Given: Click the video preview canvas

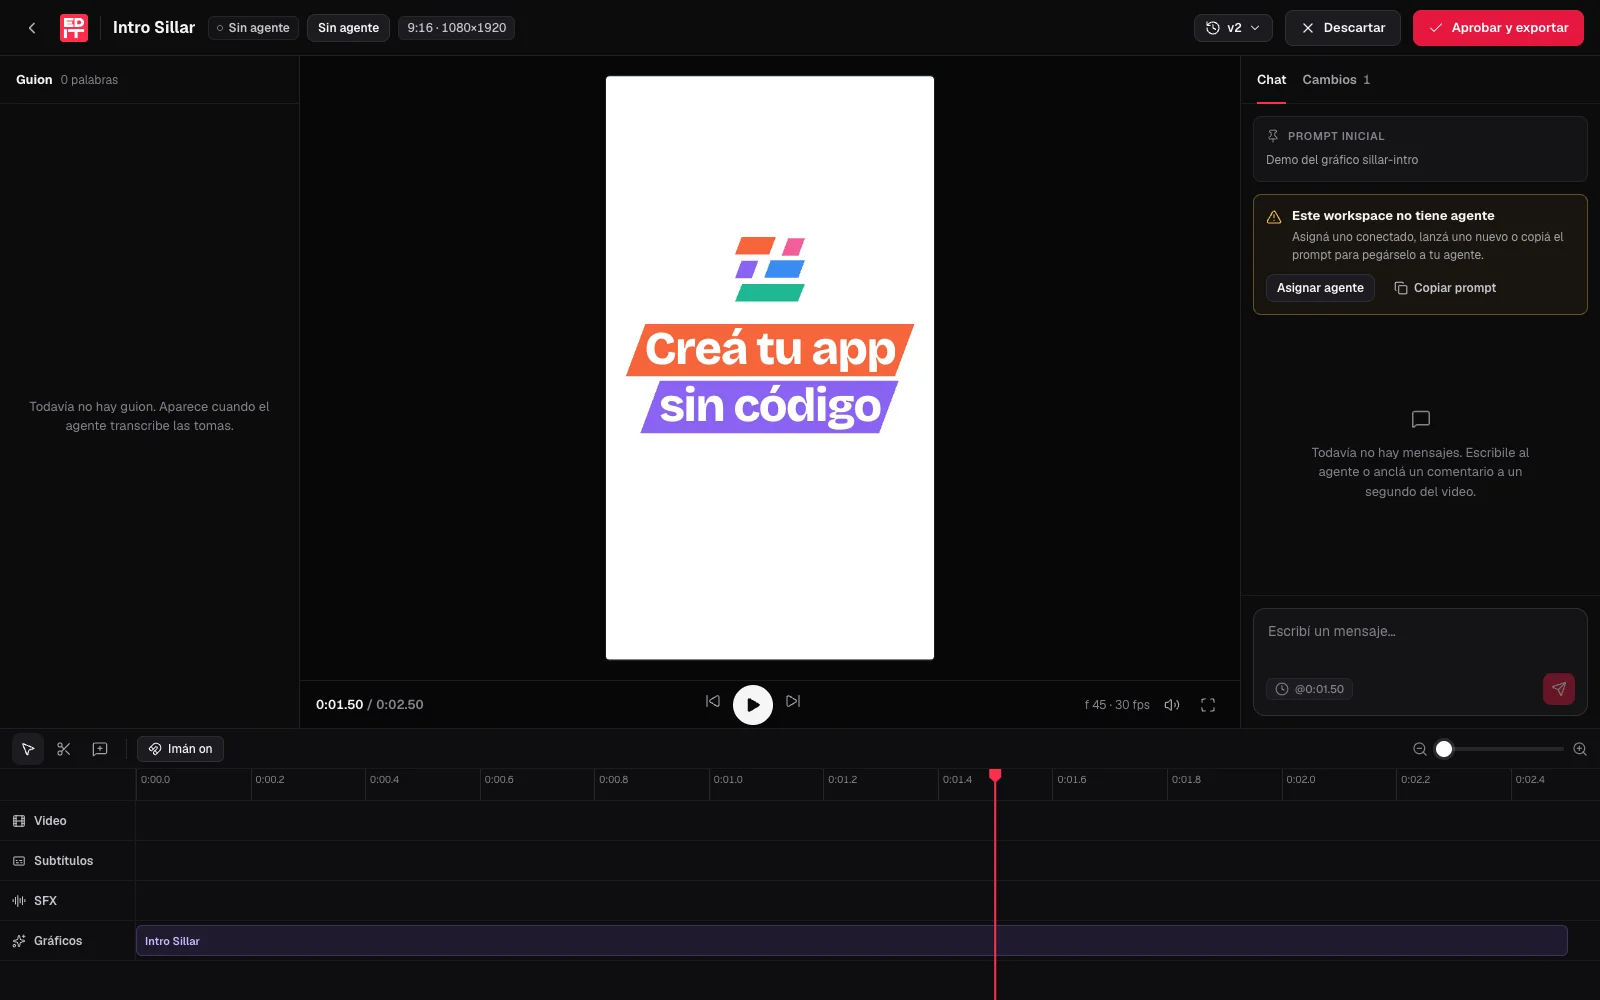Looking at the screenshot, I should click(770, 368).
